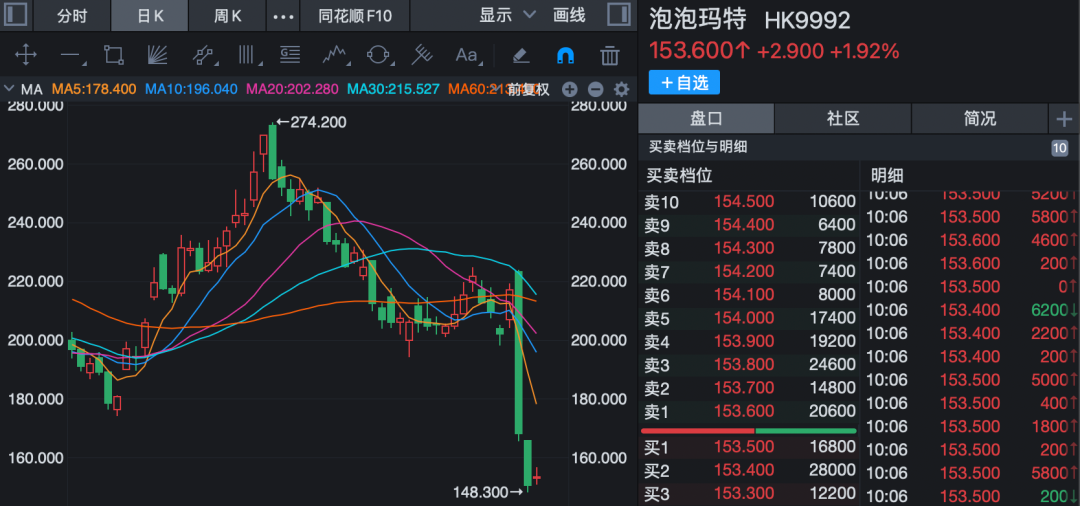The image size is (1080, 506).
Task: Click the 加自选 button
Action: 684,82
